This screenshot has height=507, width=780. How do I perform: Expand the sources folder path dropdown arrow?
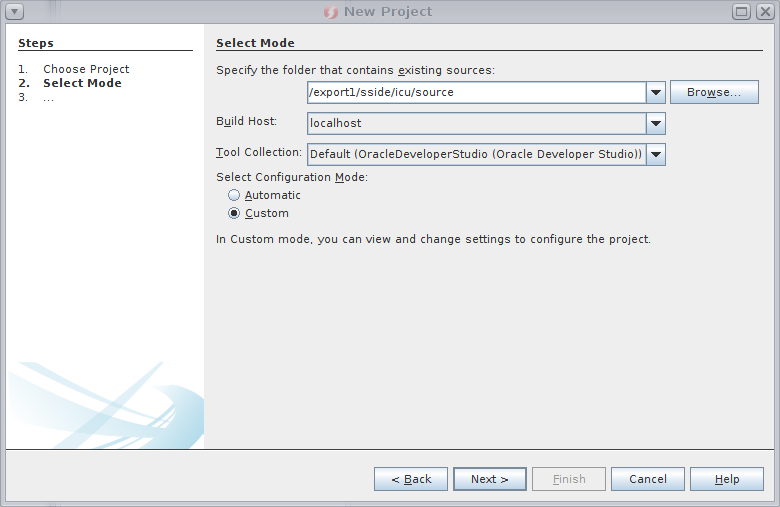point(656,92)
